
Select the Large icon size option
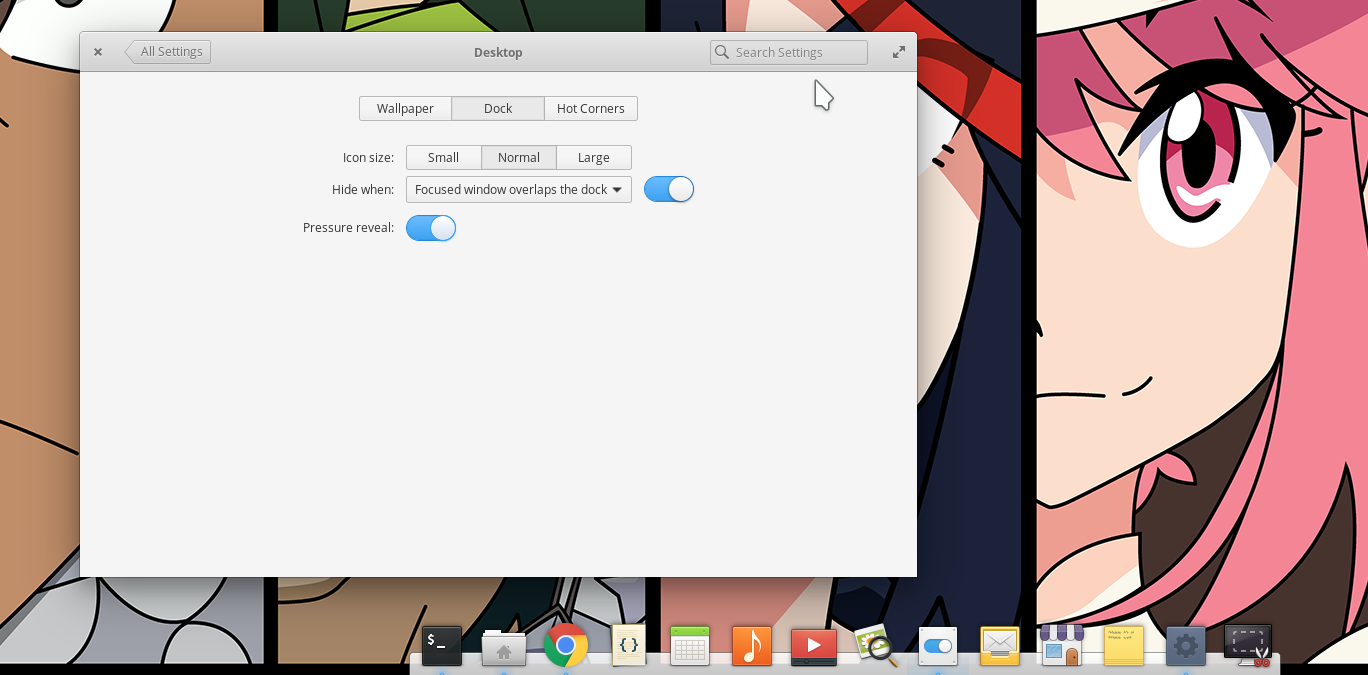(593, 157)
